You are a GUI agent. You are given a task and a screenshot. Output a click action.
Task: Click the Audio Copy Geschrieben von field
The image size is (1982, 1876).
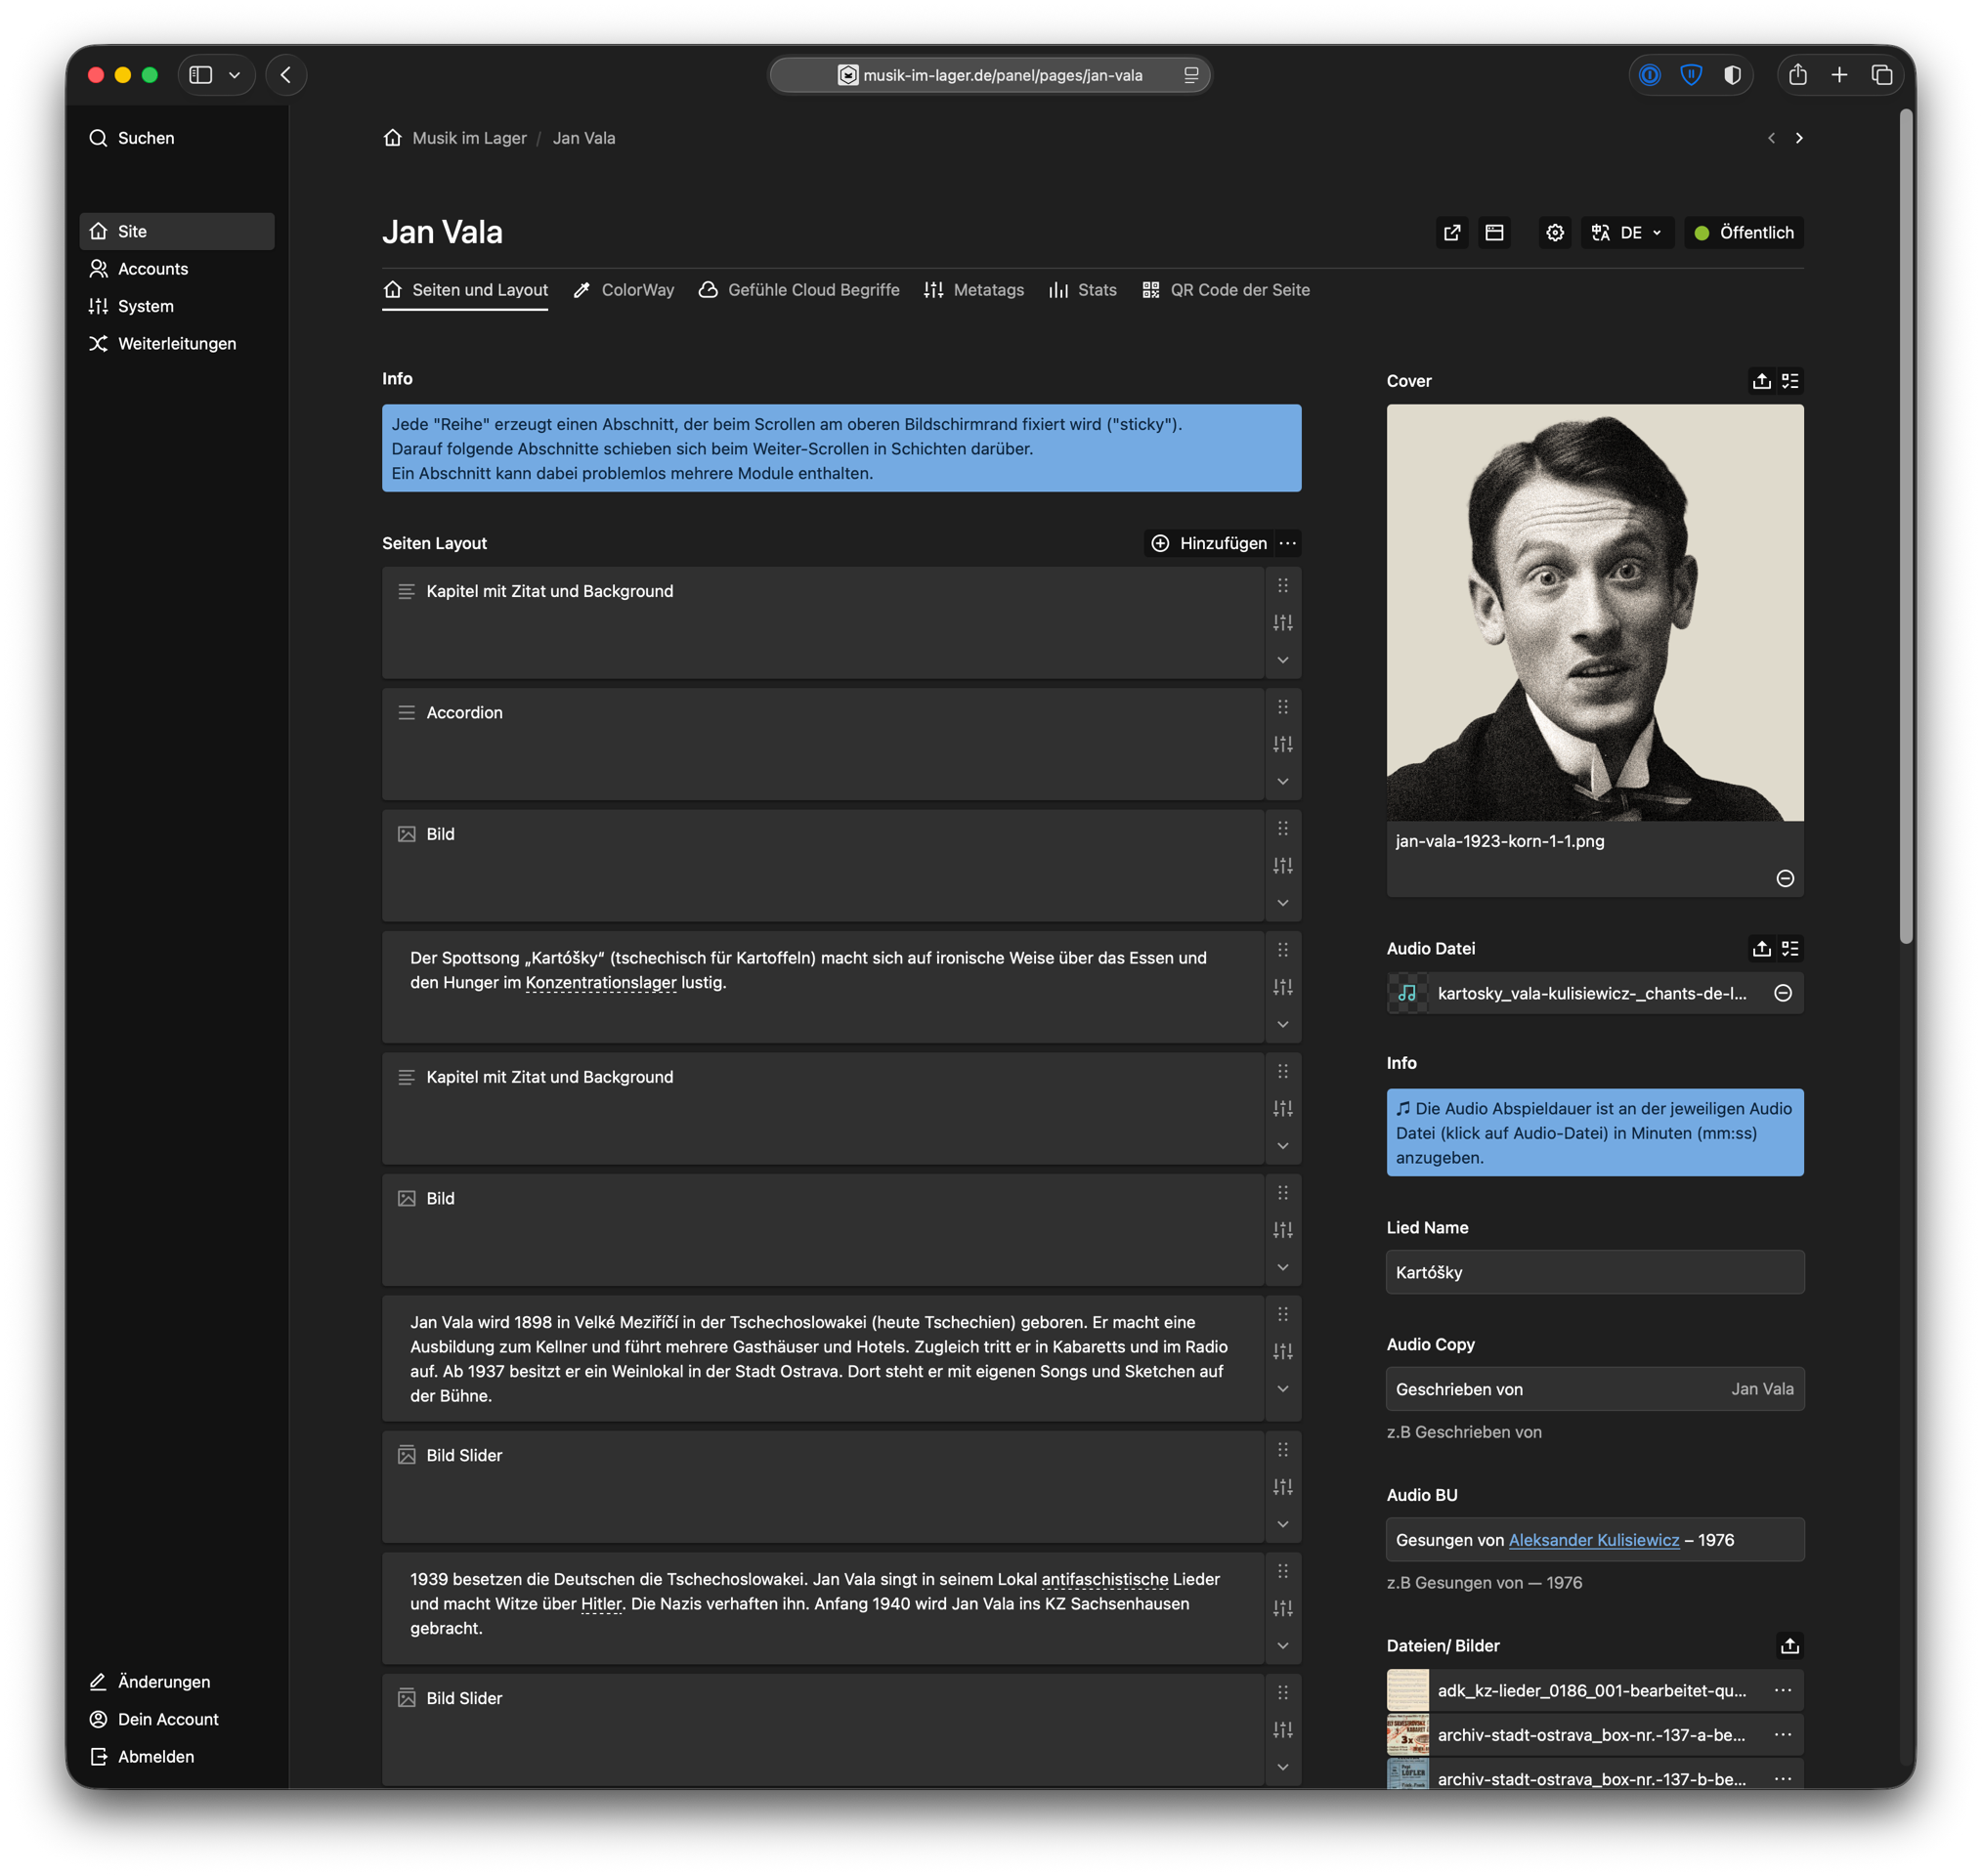pyautogui.click(x=1595, y=1389)
